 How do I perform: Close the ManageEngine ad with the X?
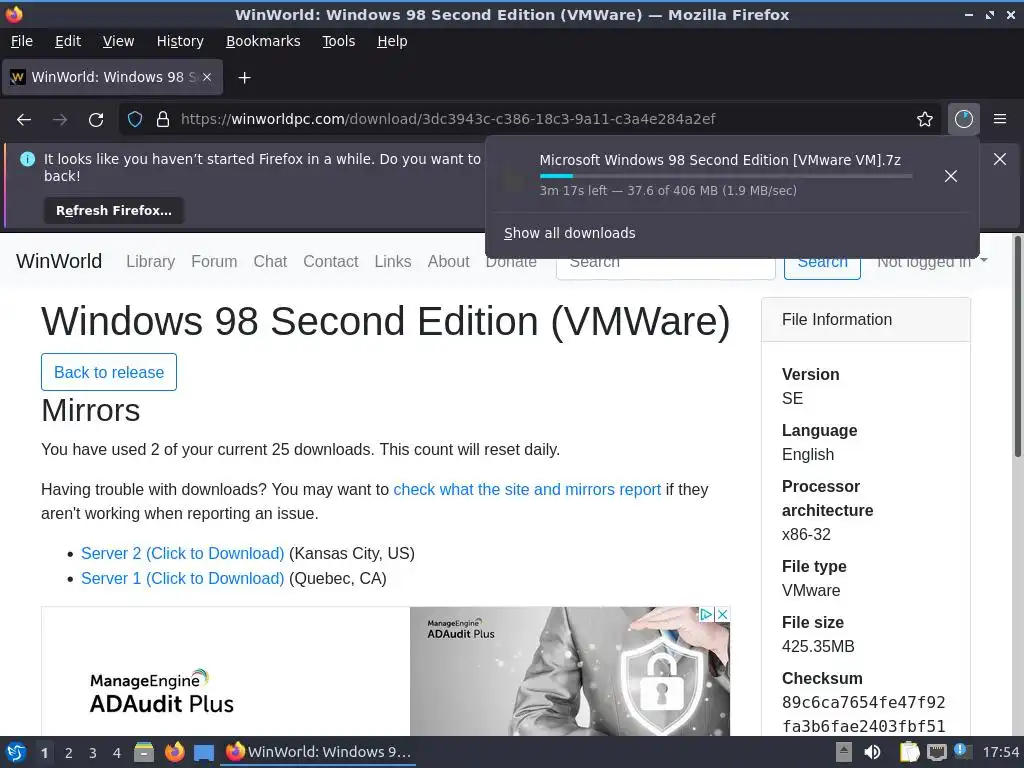pyautogui.click(x=722, y=615)
